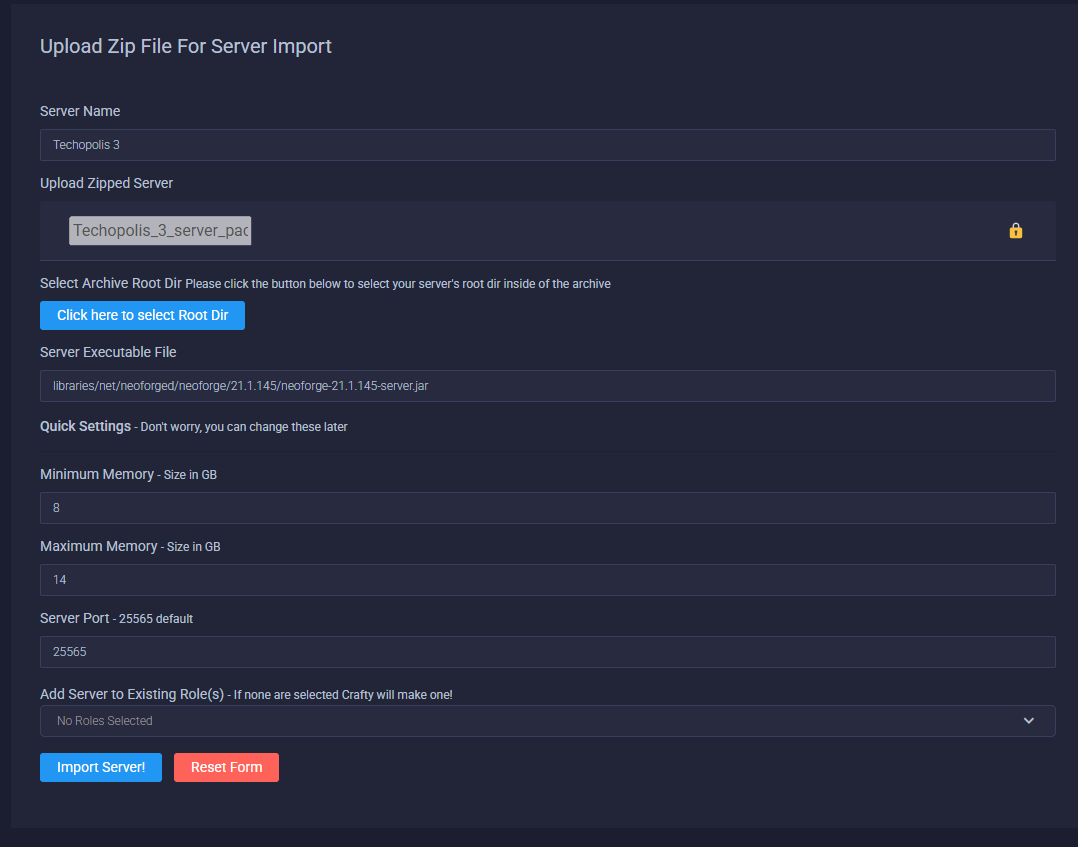Click the Server Port label text
Image resolution: width=1078 pixels, height=847 pixels.
75,618
